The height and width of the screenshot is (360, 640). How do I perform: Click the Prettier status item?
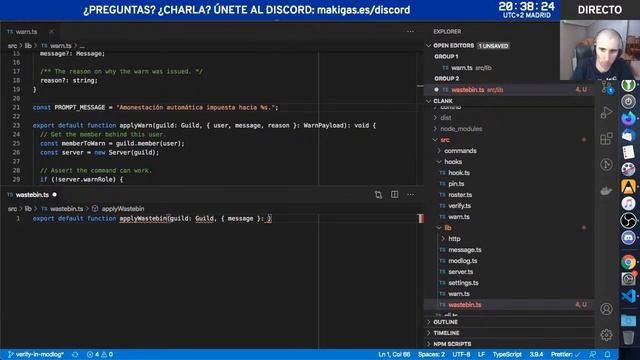click(566, 355)
